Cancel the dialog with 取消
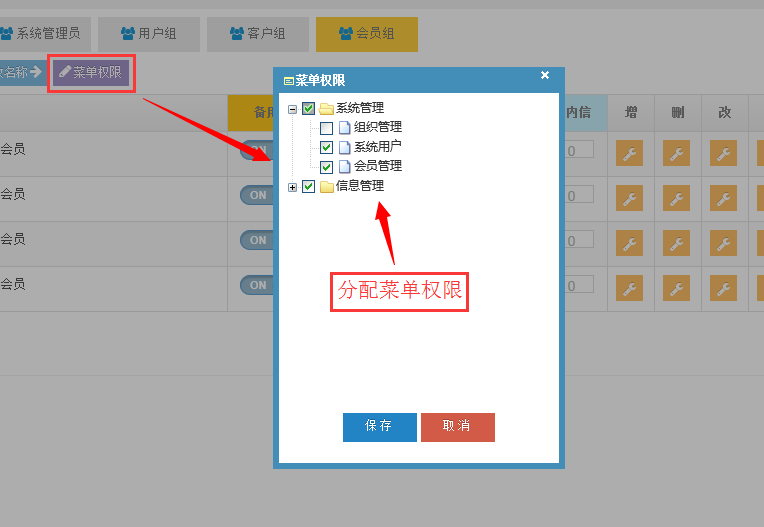Screen dimensions: 764x527 coord(458,427)
